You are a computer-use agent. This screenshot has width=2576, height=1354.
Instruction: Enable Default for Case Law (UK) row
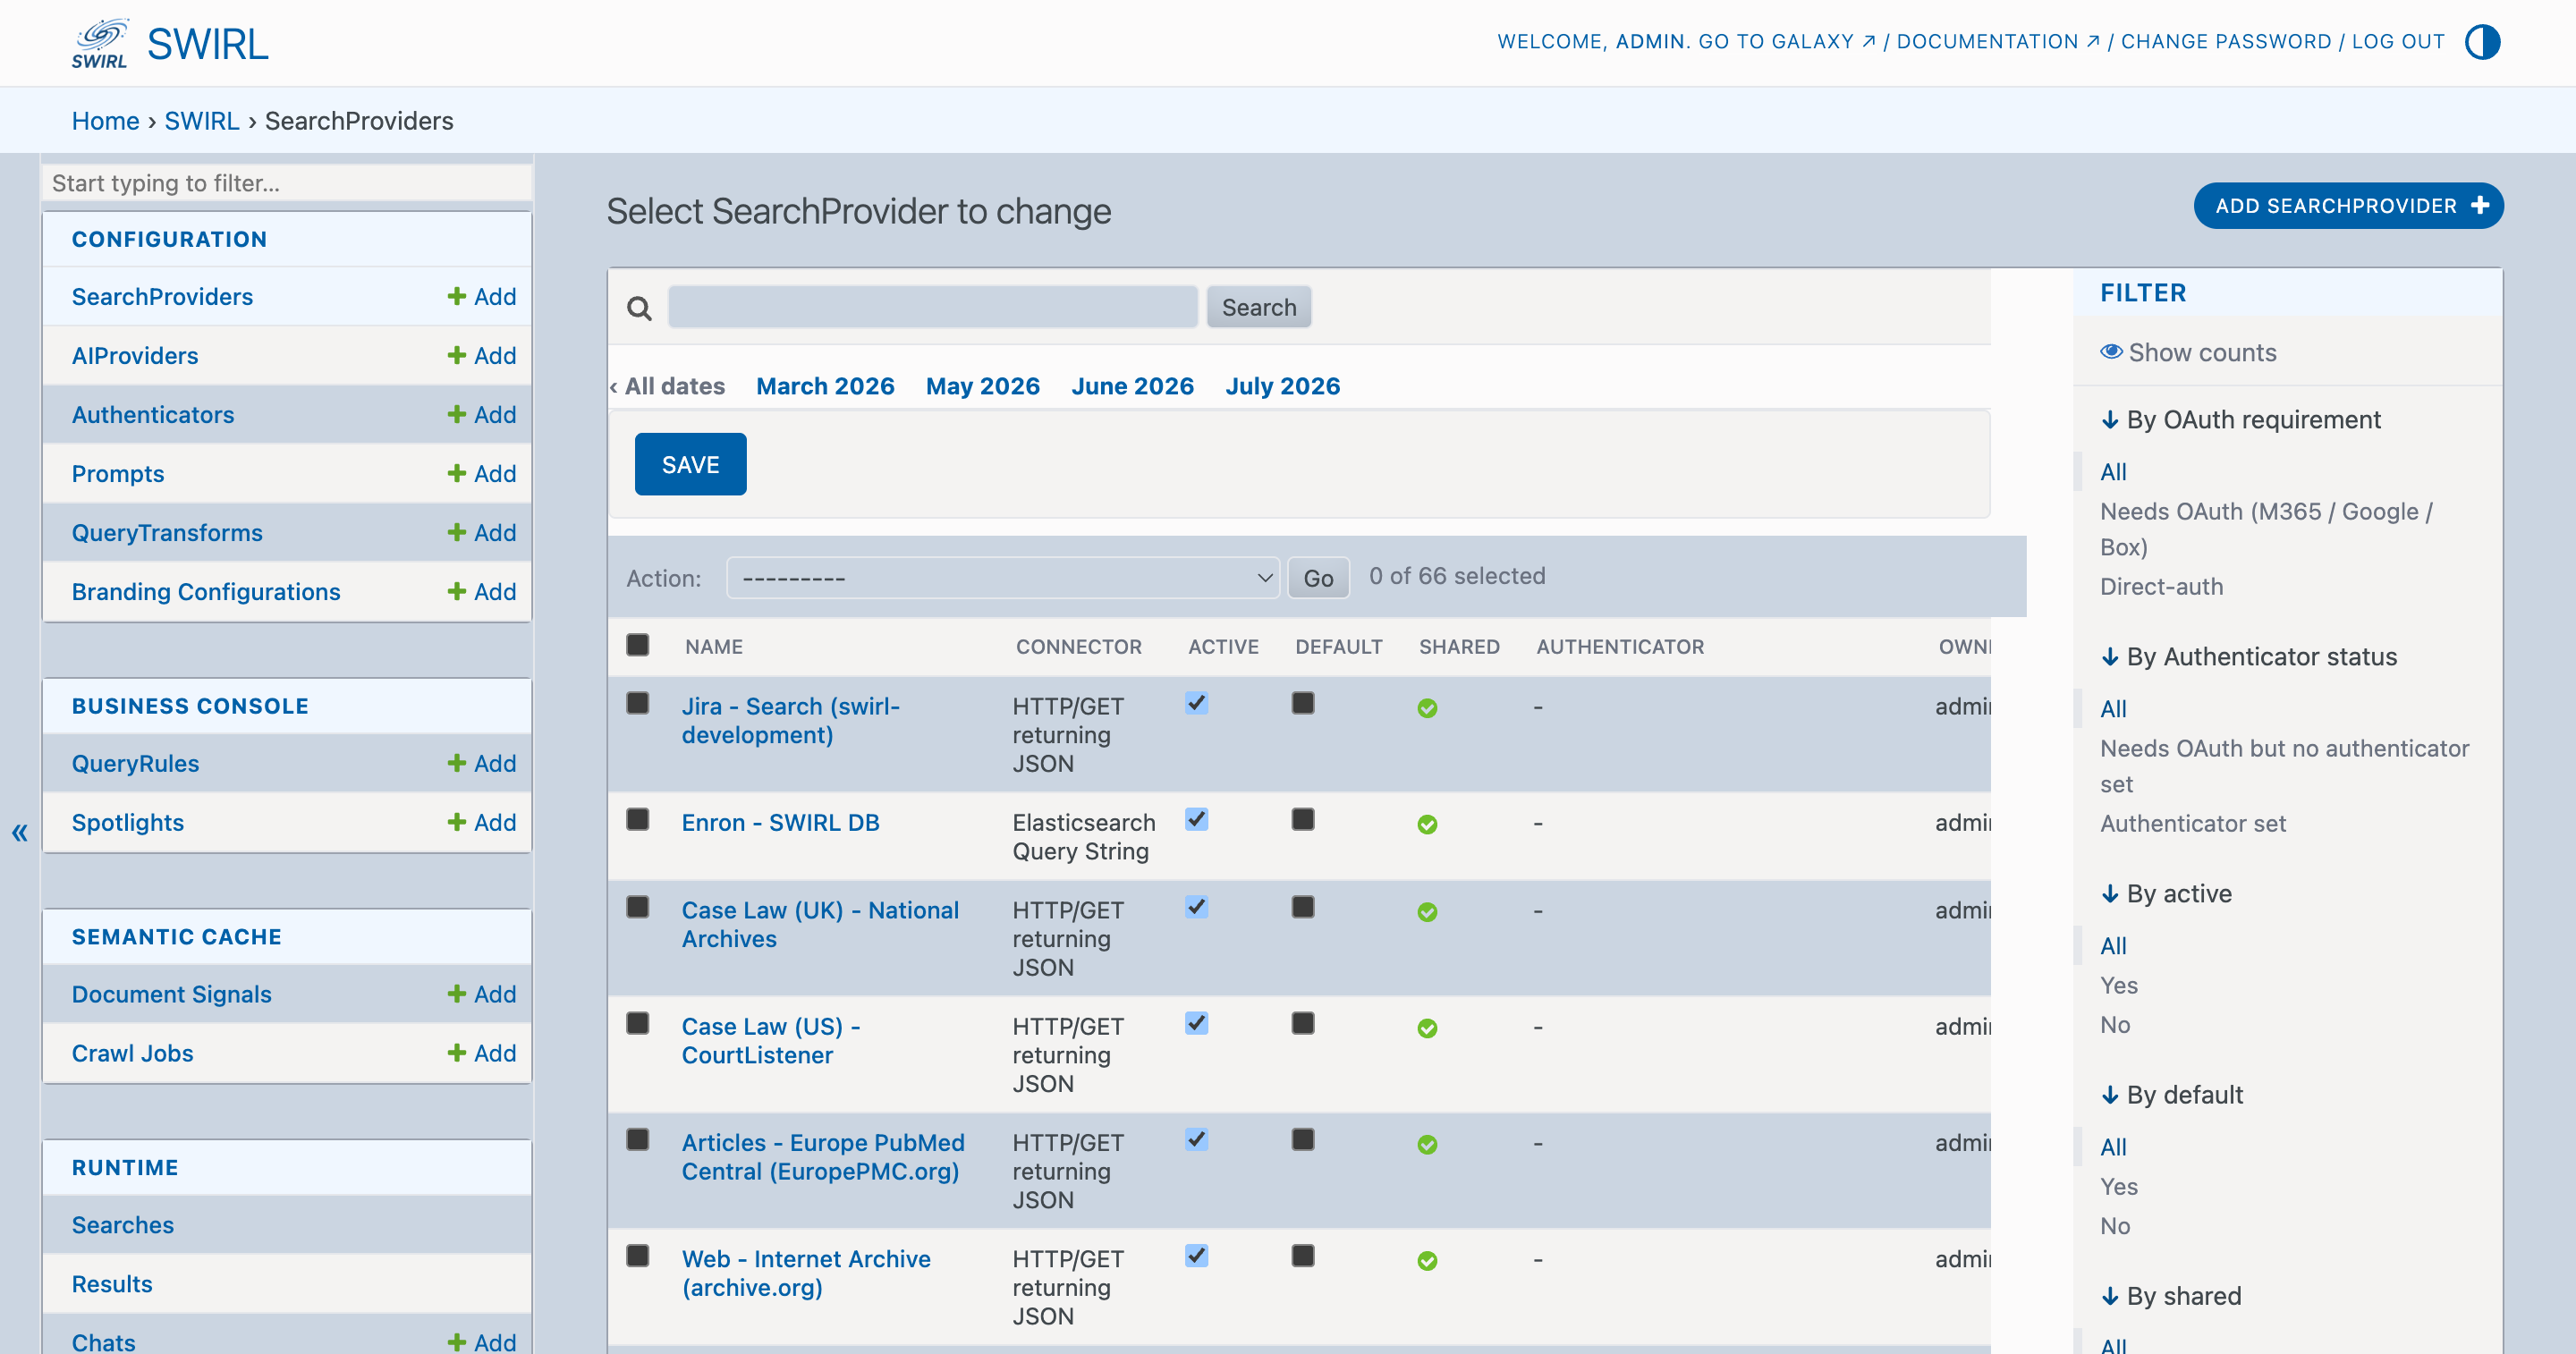[1302, 907]
